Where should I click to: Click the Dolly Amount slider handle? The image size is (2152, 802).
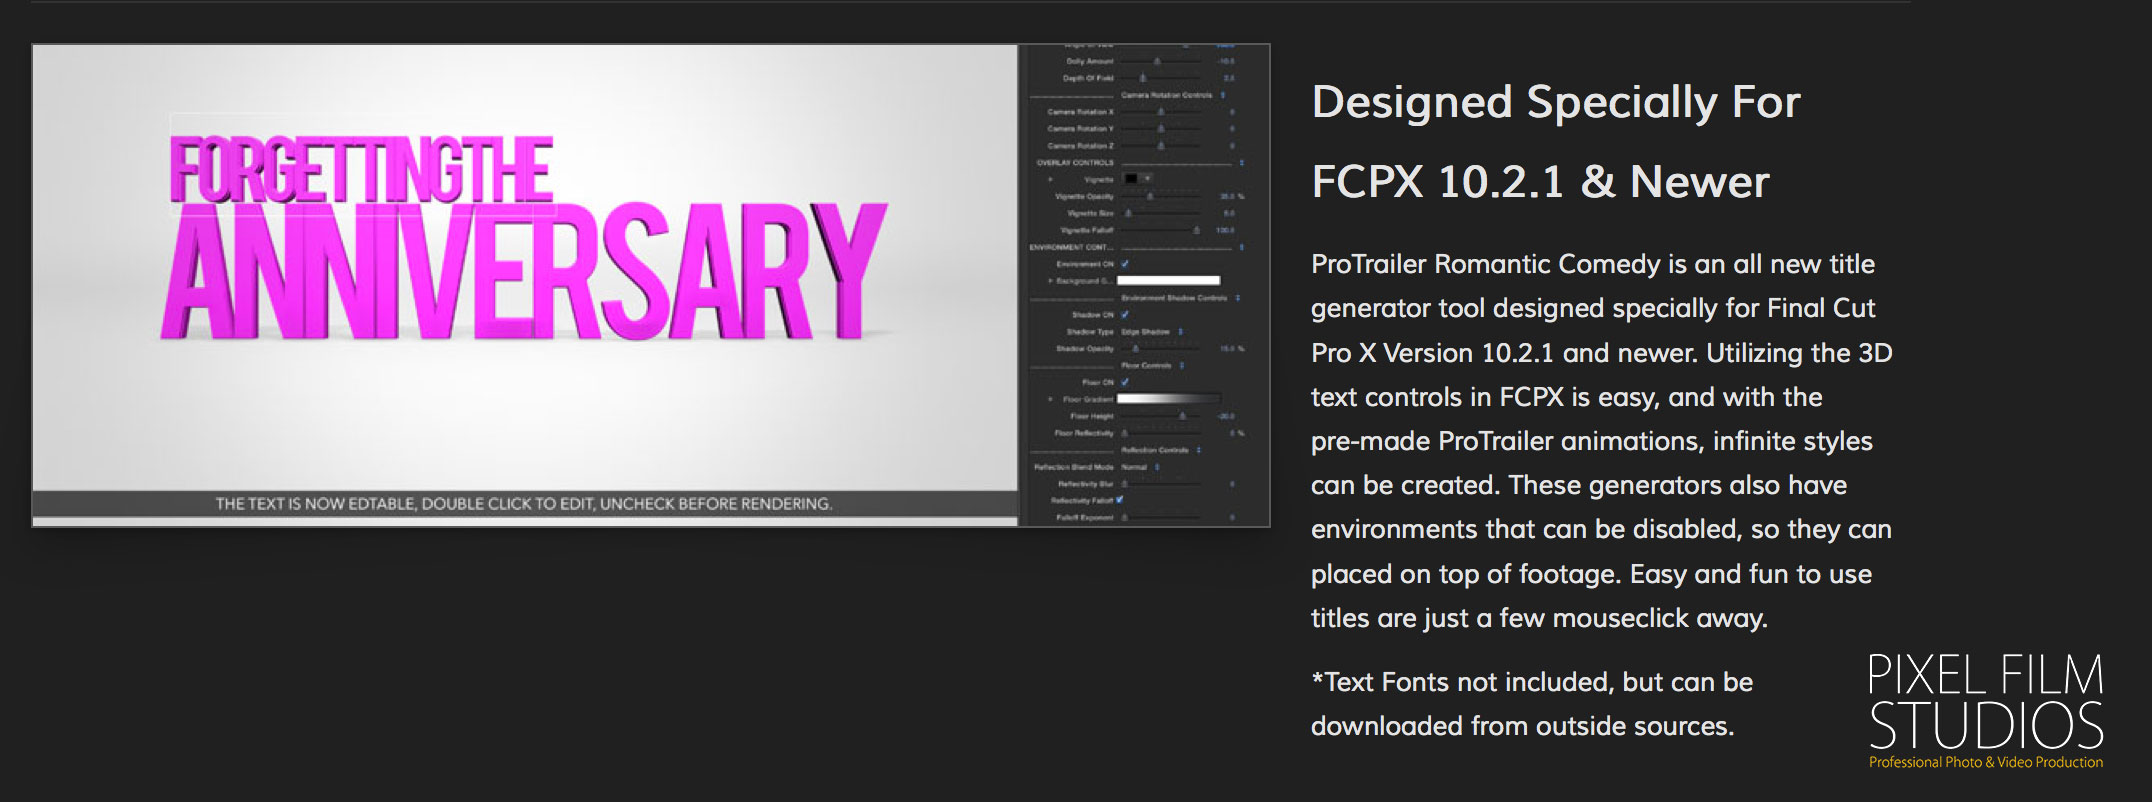[1157, 61]
